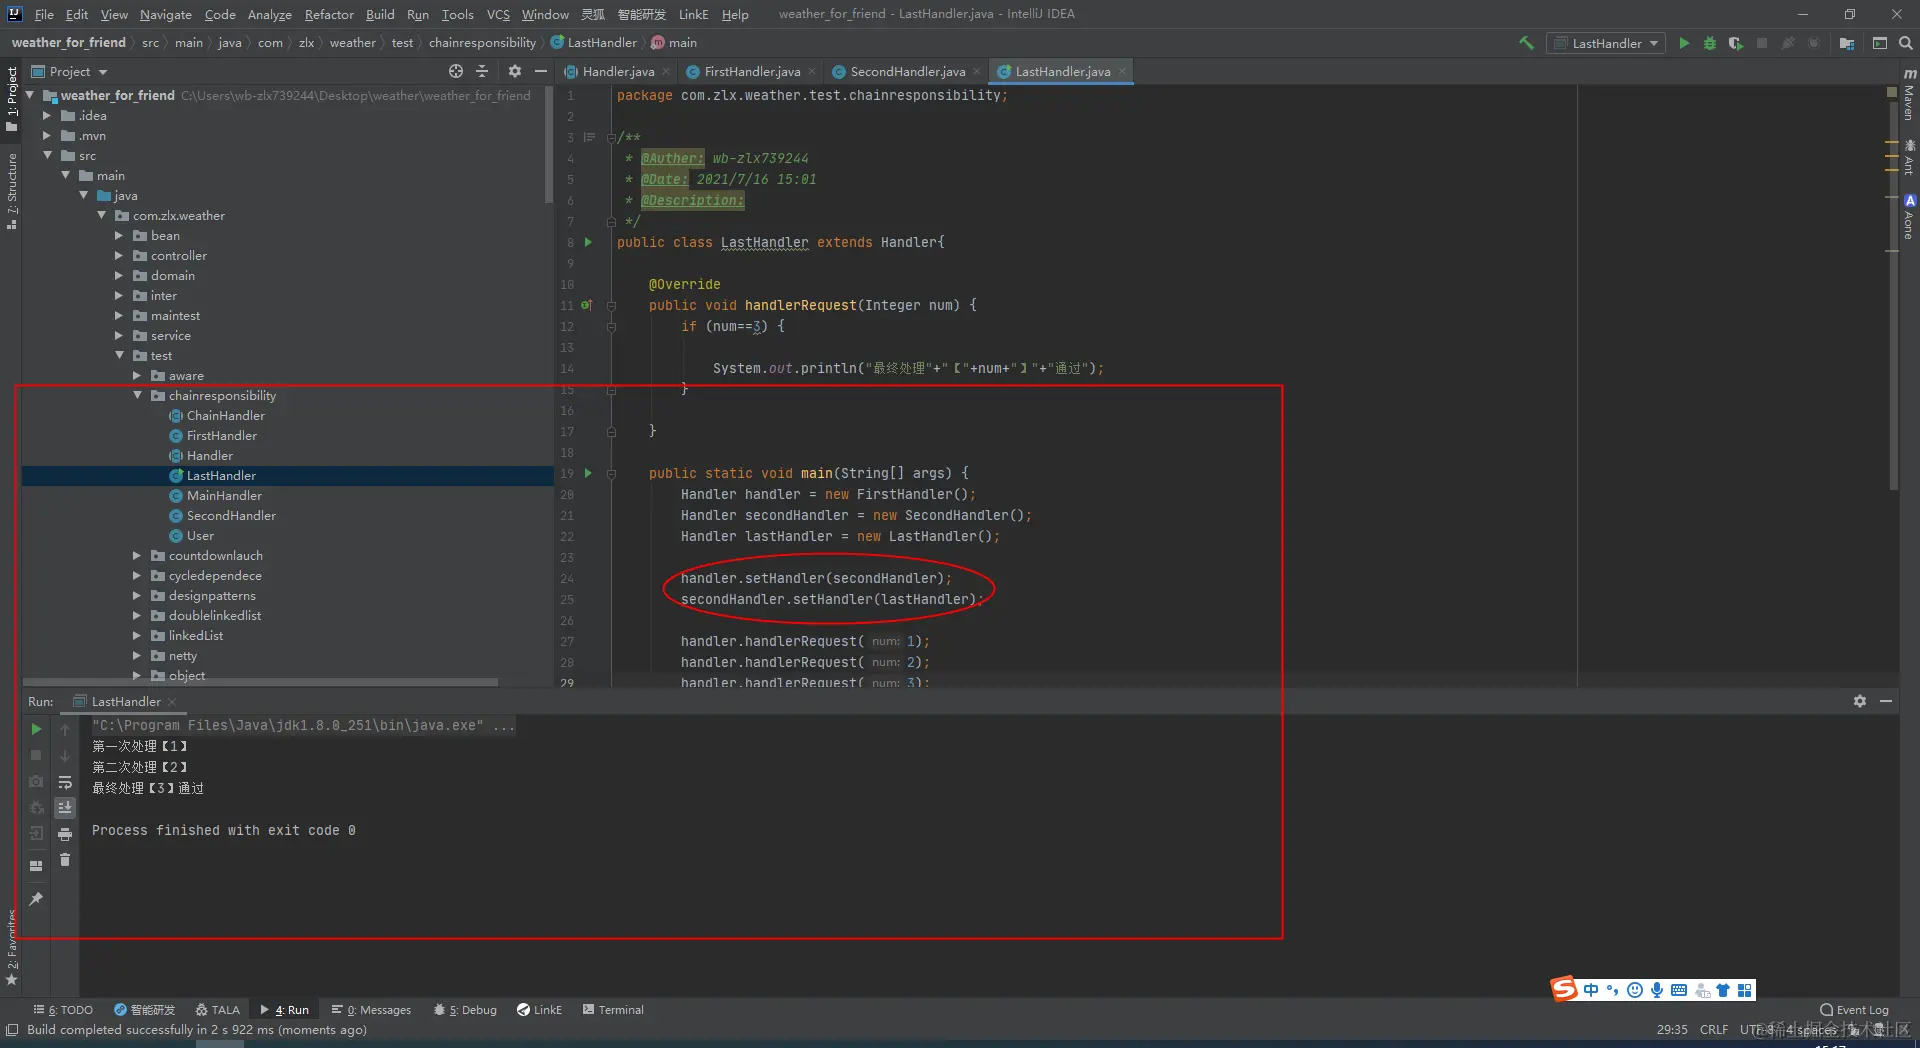Pin the Run tab with pin icon
Image resolution: width=1920 pixels, height=1048 pixels.
36,899
